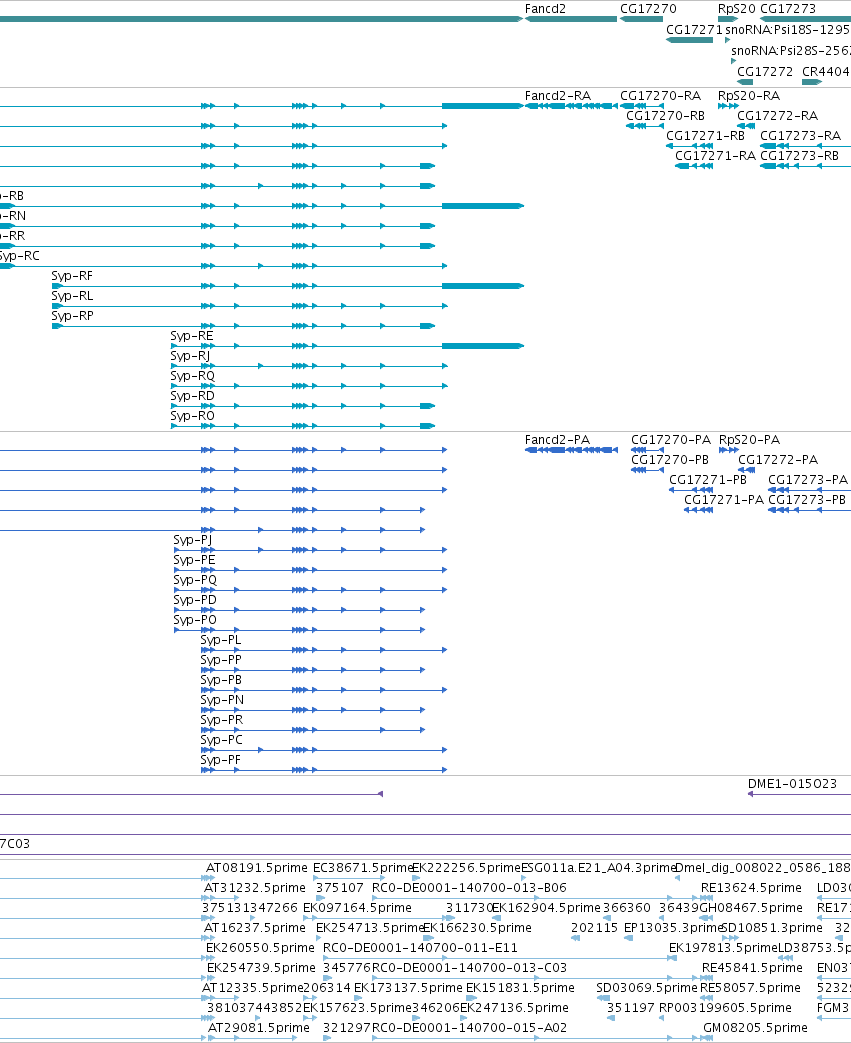Select the RE13624.5prime EST label
The height and width of the screenshot is (1043, 851).
[x=751, y=888]
